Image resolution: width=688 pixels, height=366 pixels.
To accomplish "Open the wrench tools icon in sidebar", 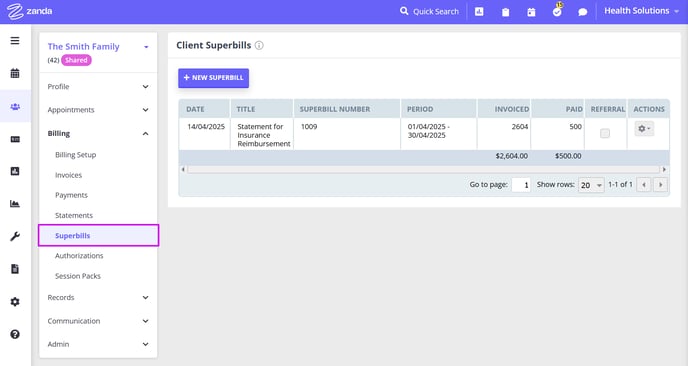I will pyautogui.click(x=15, y=237).
